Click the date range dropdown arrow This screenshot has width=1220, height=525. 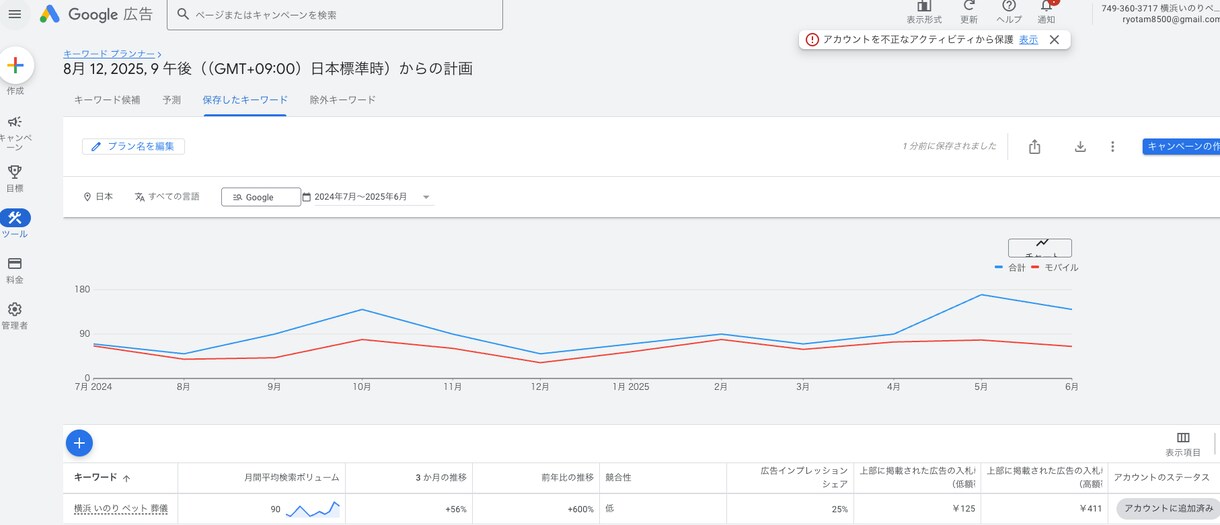click(426, 197)
